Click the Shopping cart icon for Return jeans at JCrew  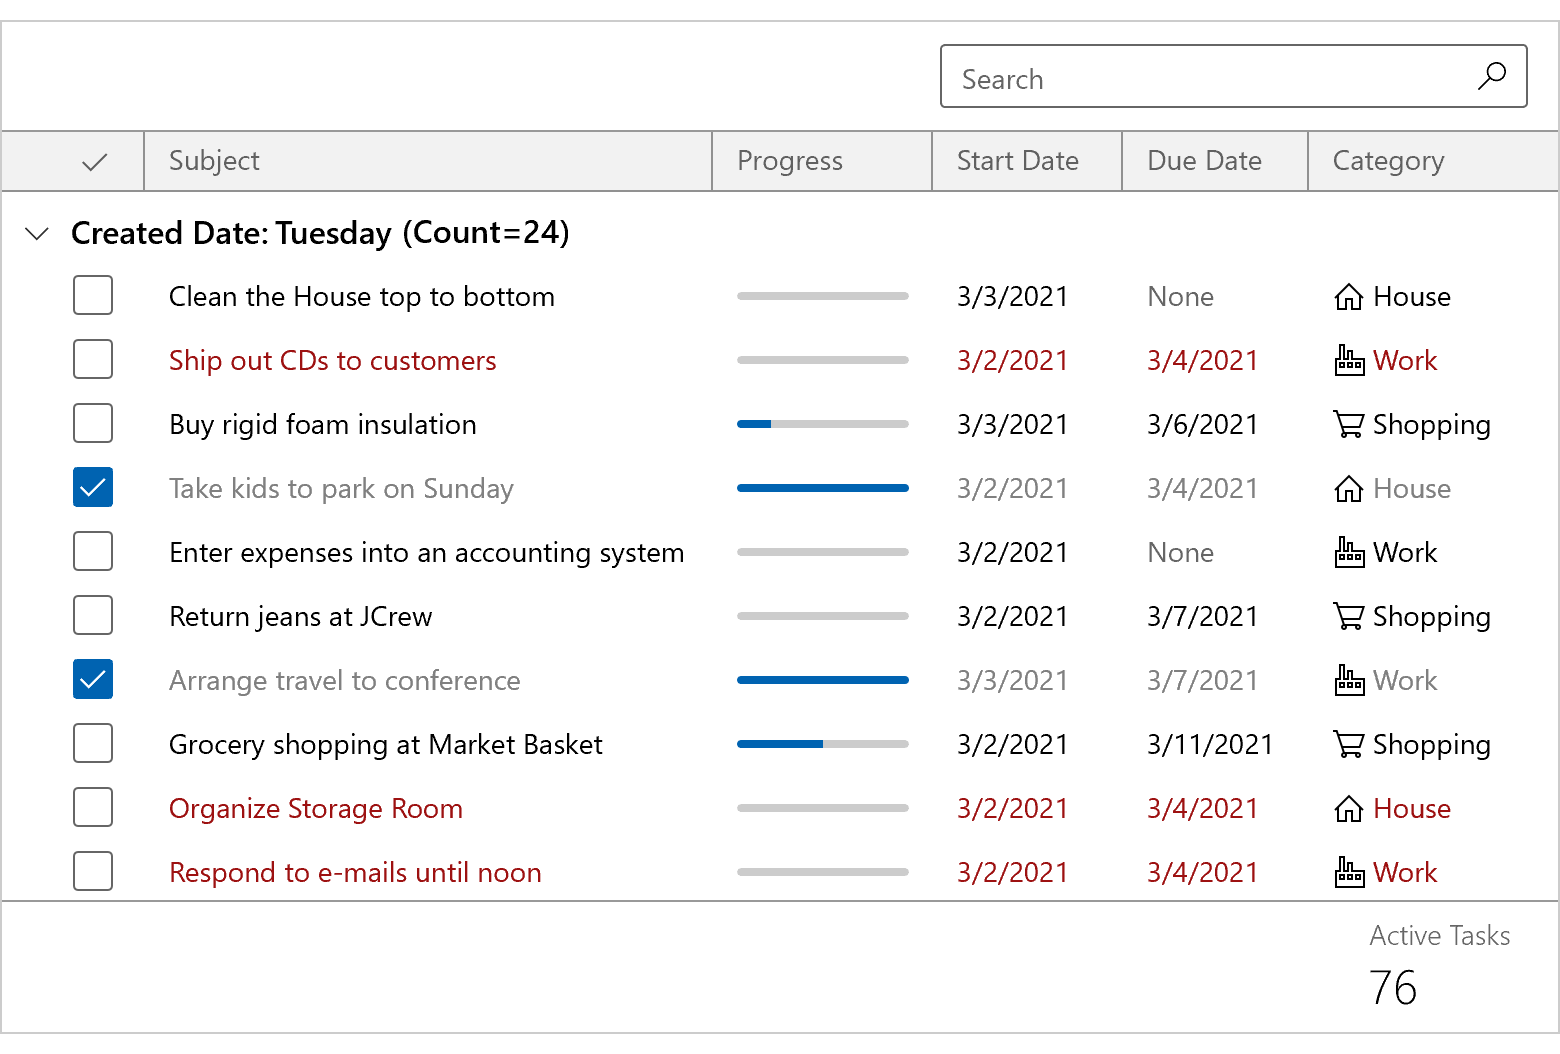click(1349, 616)
